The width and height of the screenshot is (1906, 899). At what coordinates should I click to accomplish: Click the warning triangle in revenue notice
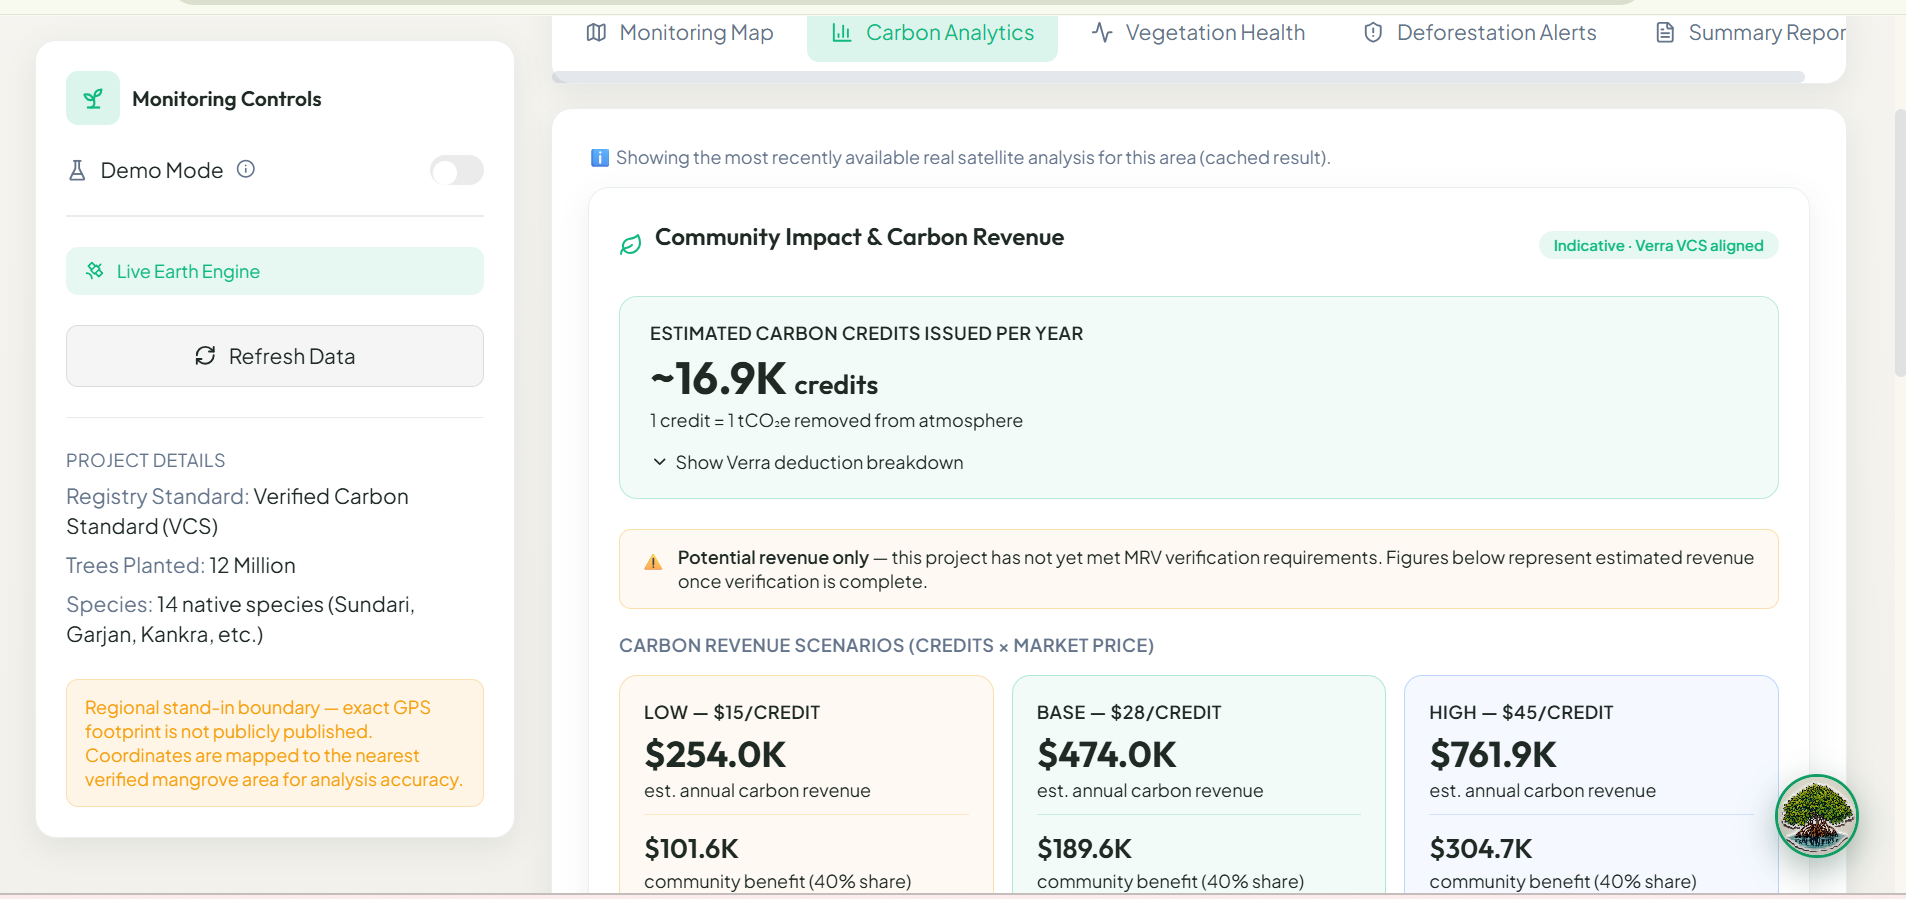(653, 562)
